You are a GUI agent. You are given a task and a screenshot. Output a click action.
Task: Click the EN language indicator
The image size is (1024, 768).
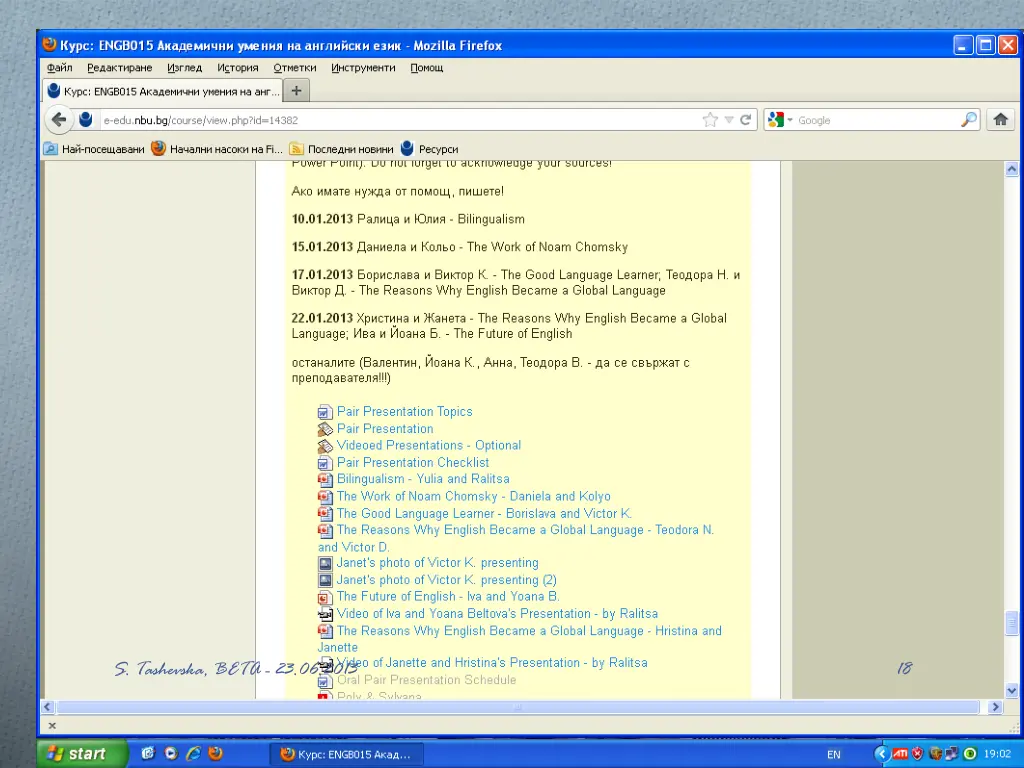(834, 754)
